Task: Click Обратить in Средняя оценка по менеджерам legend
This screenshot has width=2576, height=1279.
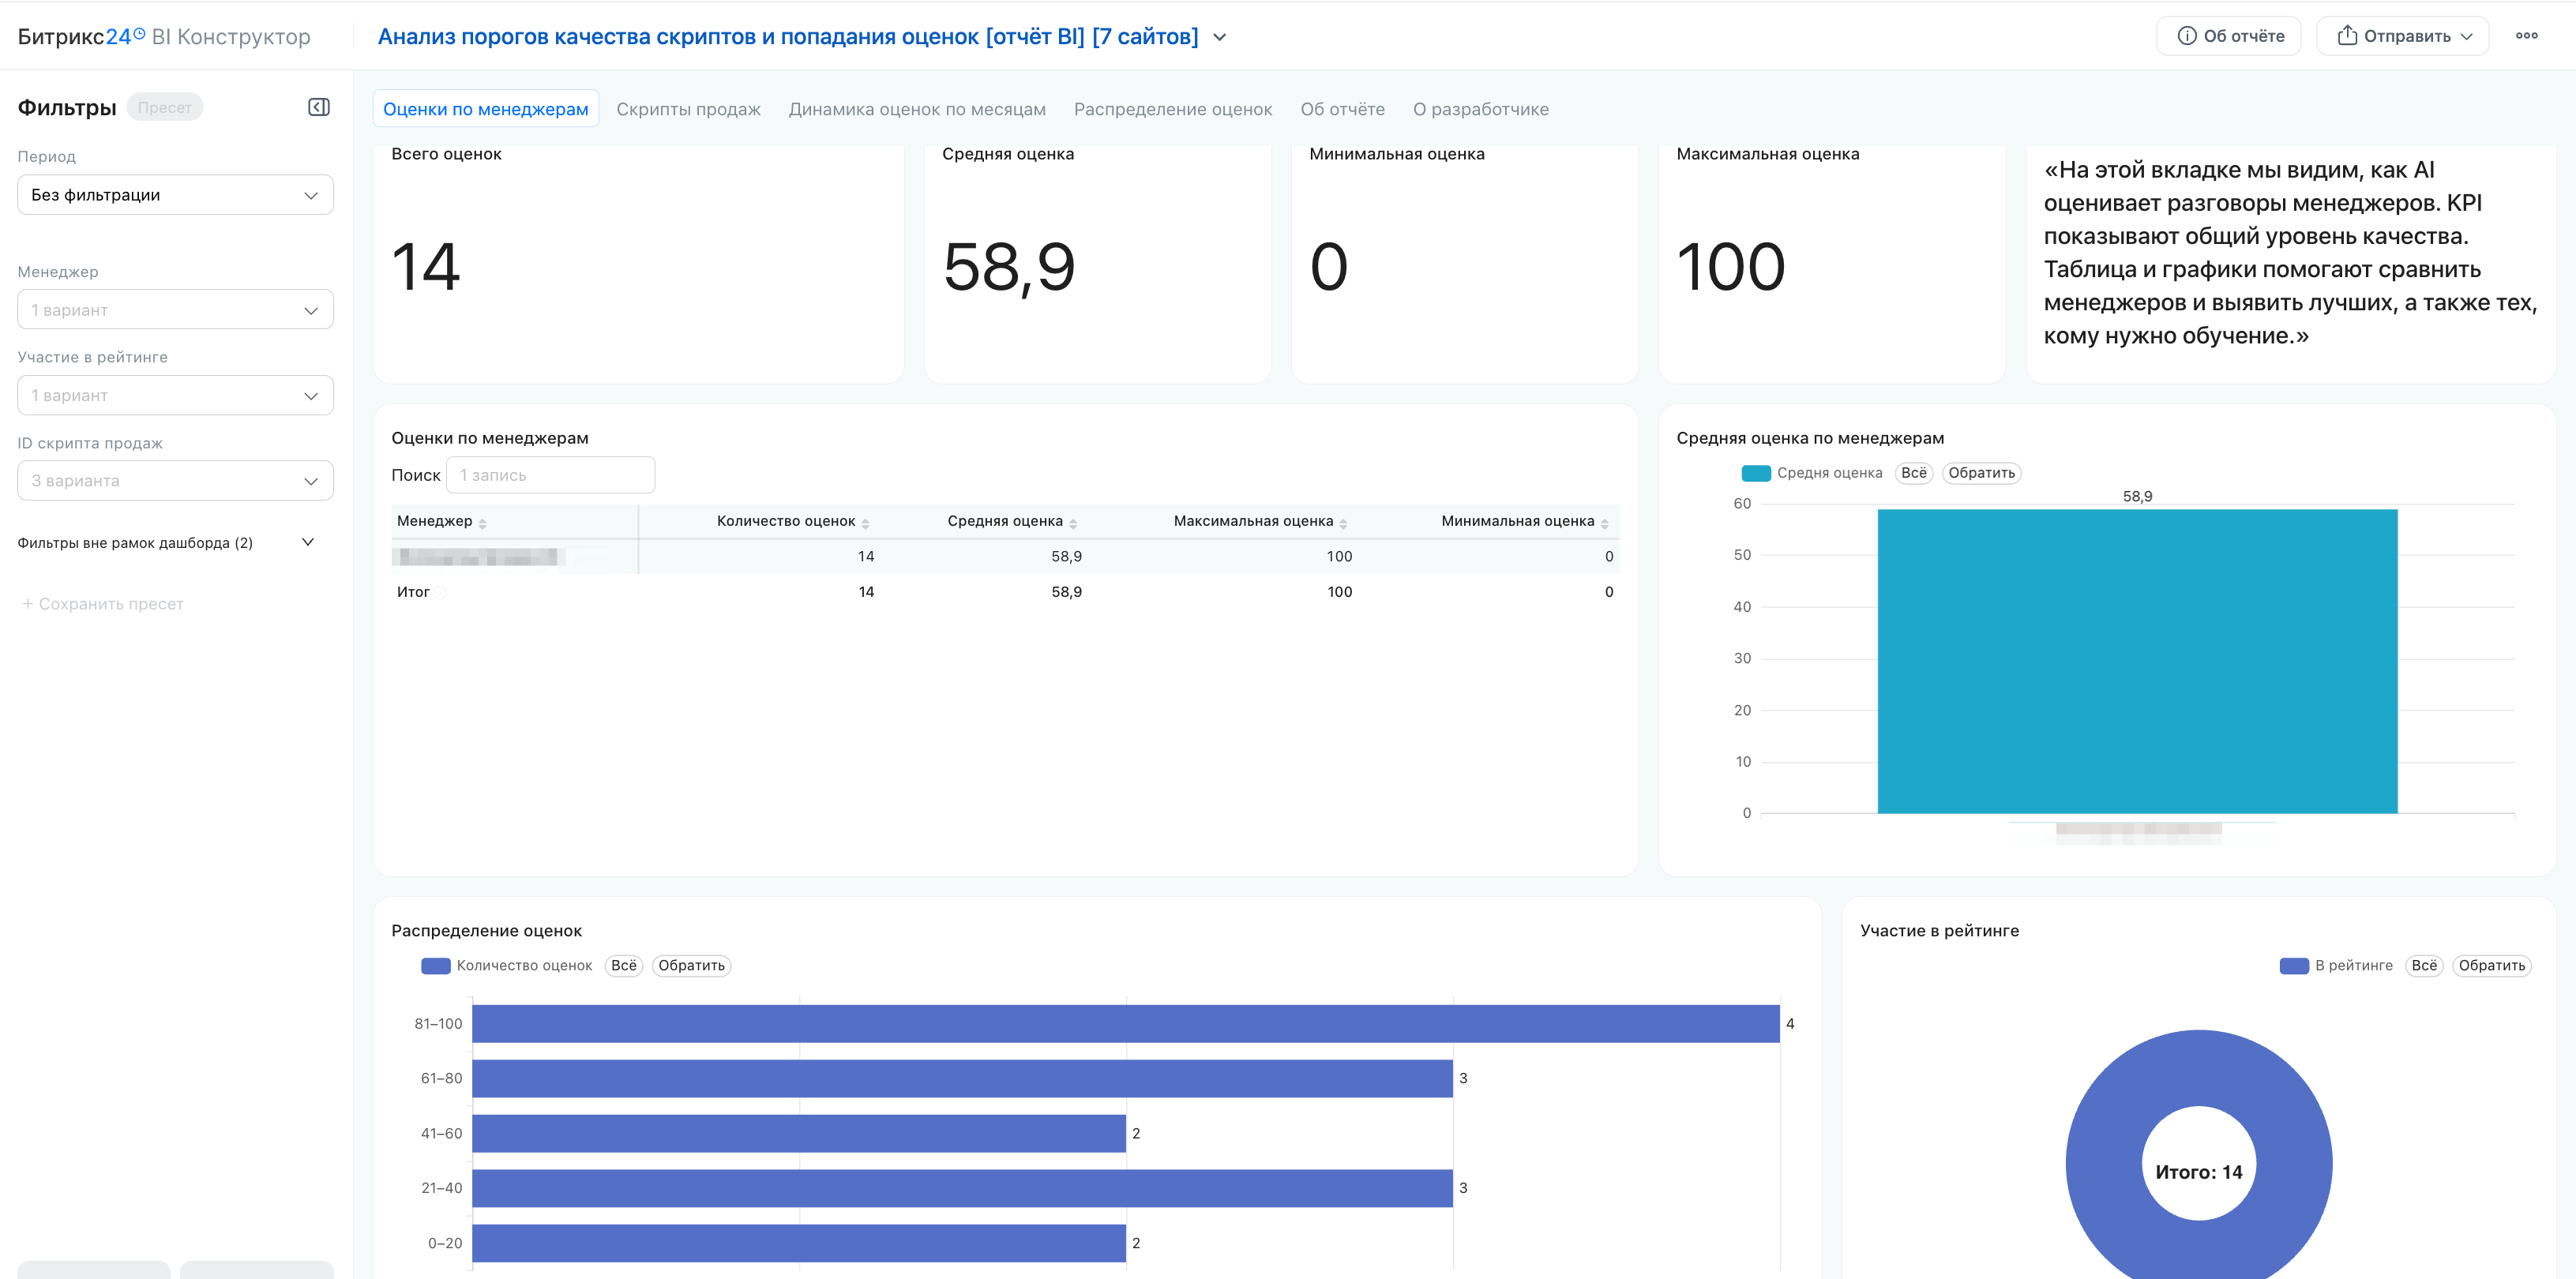Action: point(1982,473)
